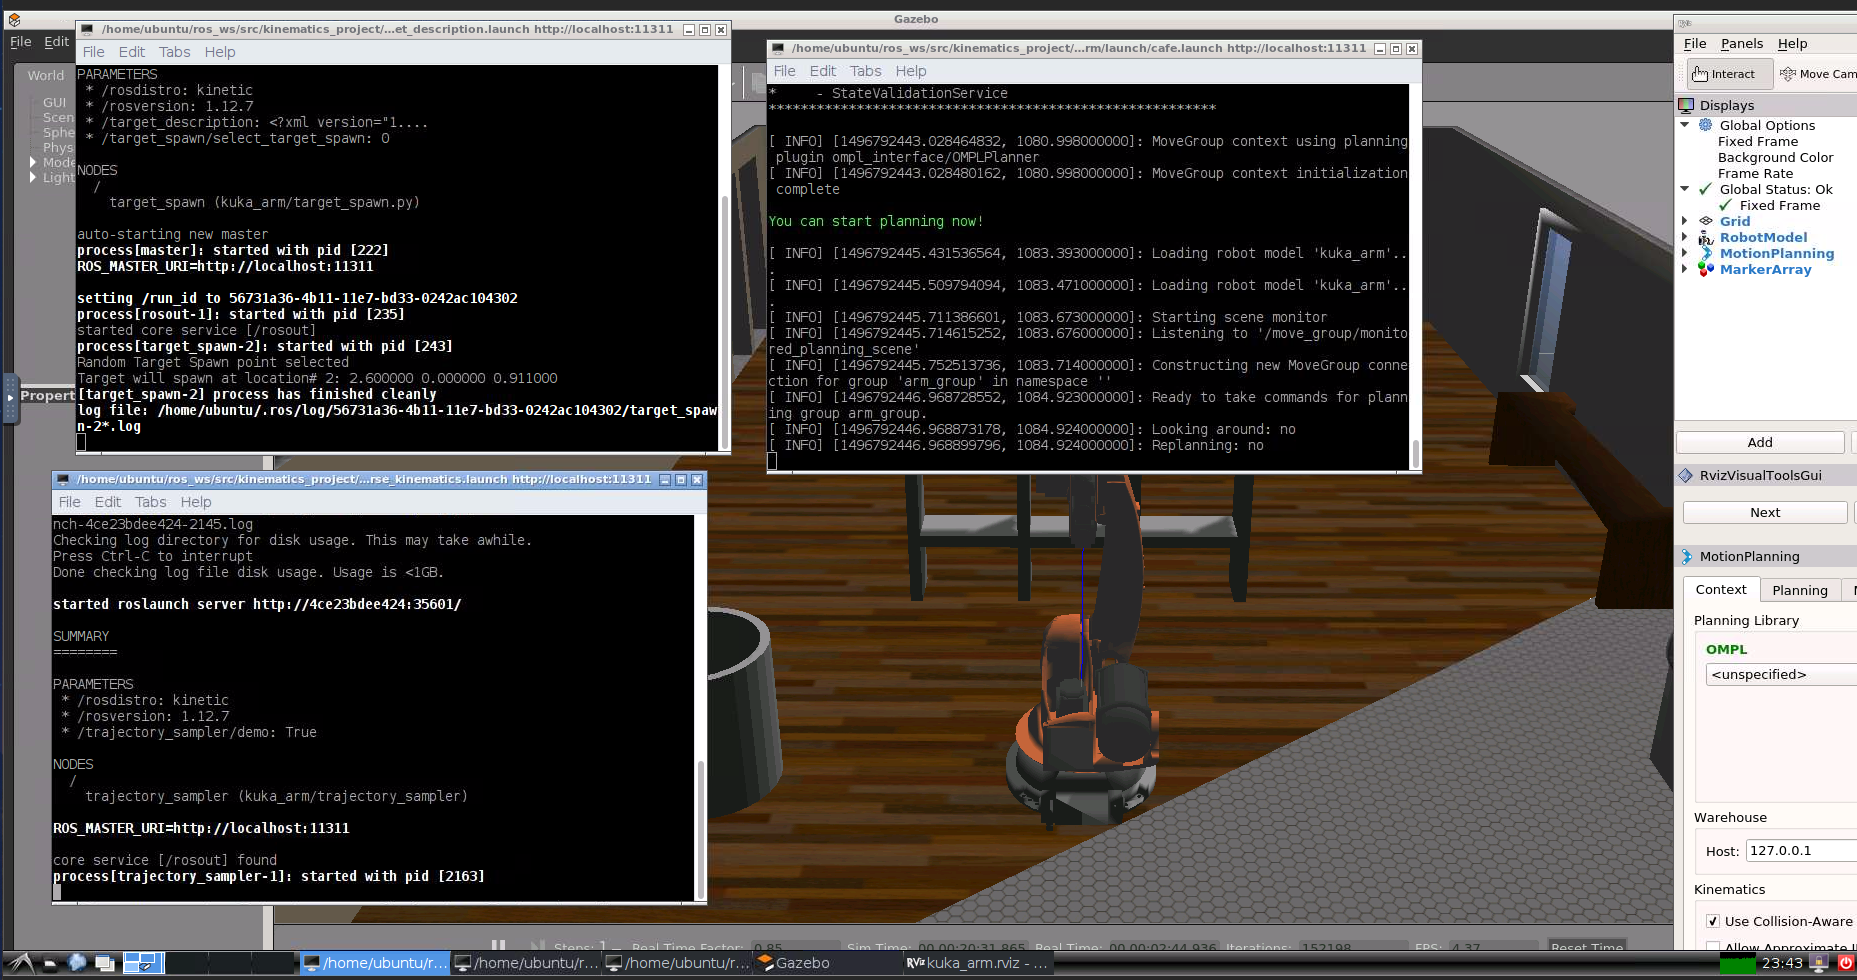
Task: Switch to kuka_arm.rviz in the taskbar
Action: [x=977, y=963]
